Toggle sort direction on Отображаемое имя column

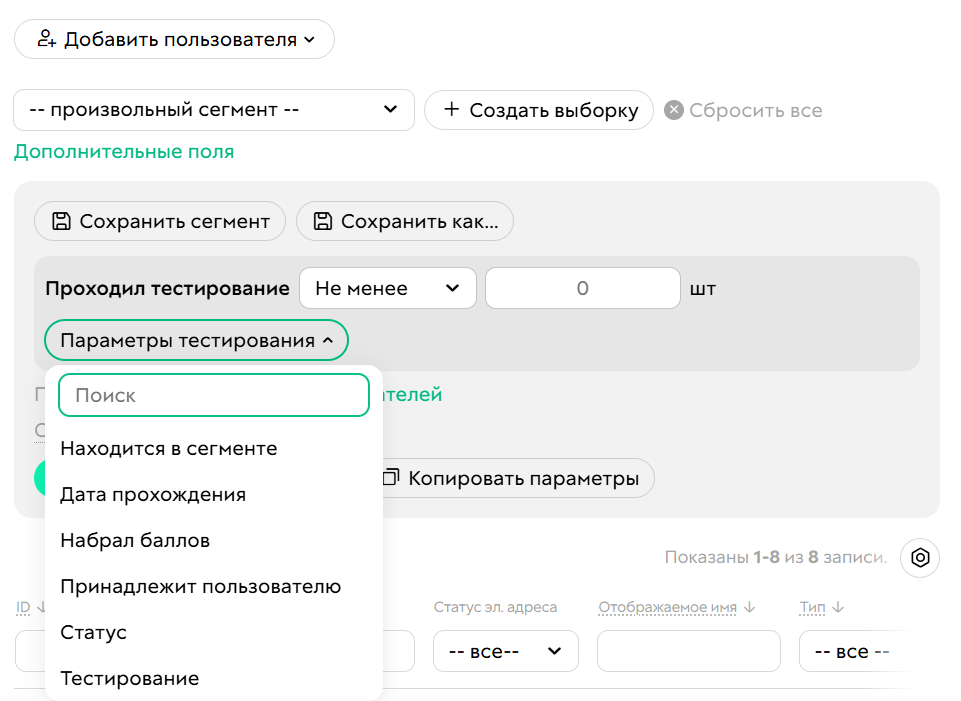click(x=748, y=606)
